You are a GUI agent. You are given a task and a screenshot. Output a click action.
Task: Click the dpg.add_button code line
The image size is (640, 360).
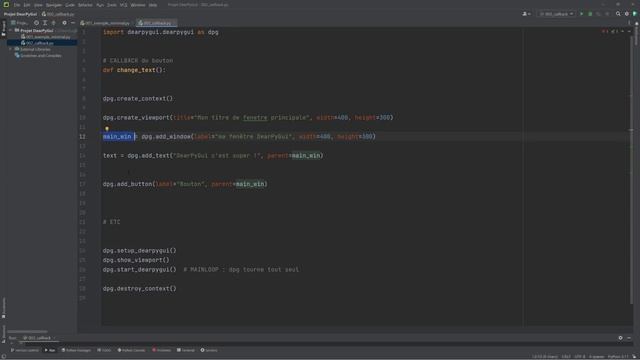tap(185, 184)
